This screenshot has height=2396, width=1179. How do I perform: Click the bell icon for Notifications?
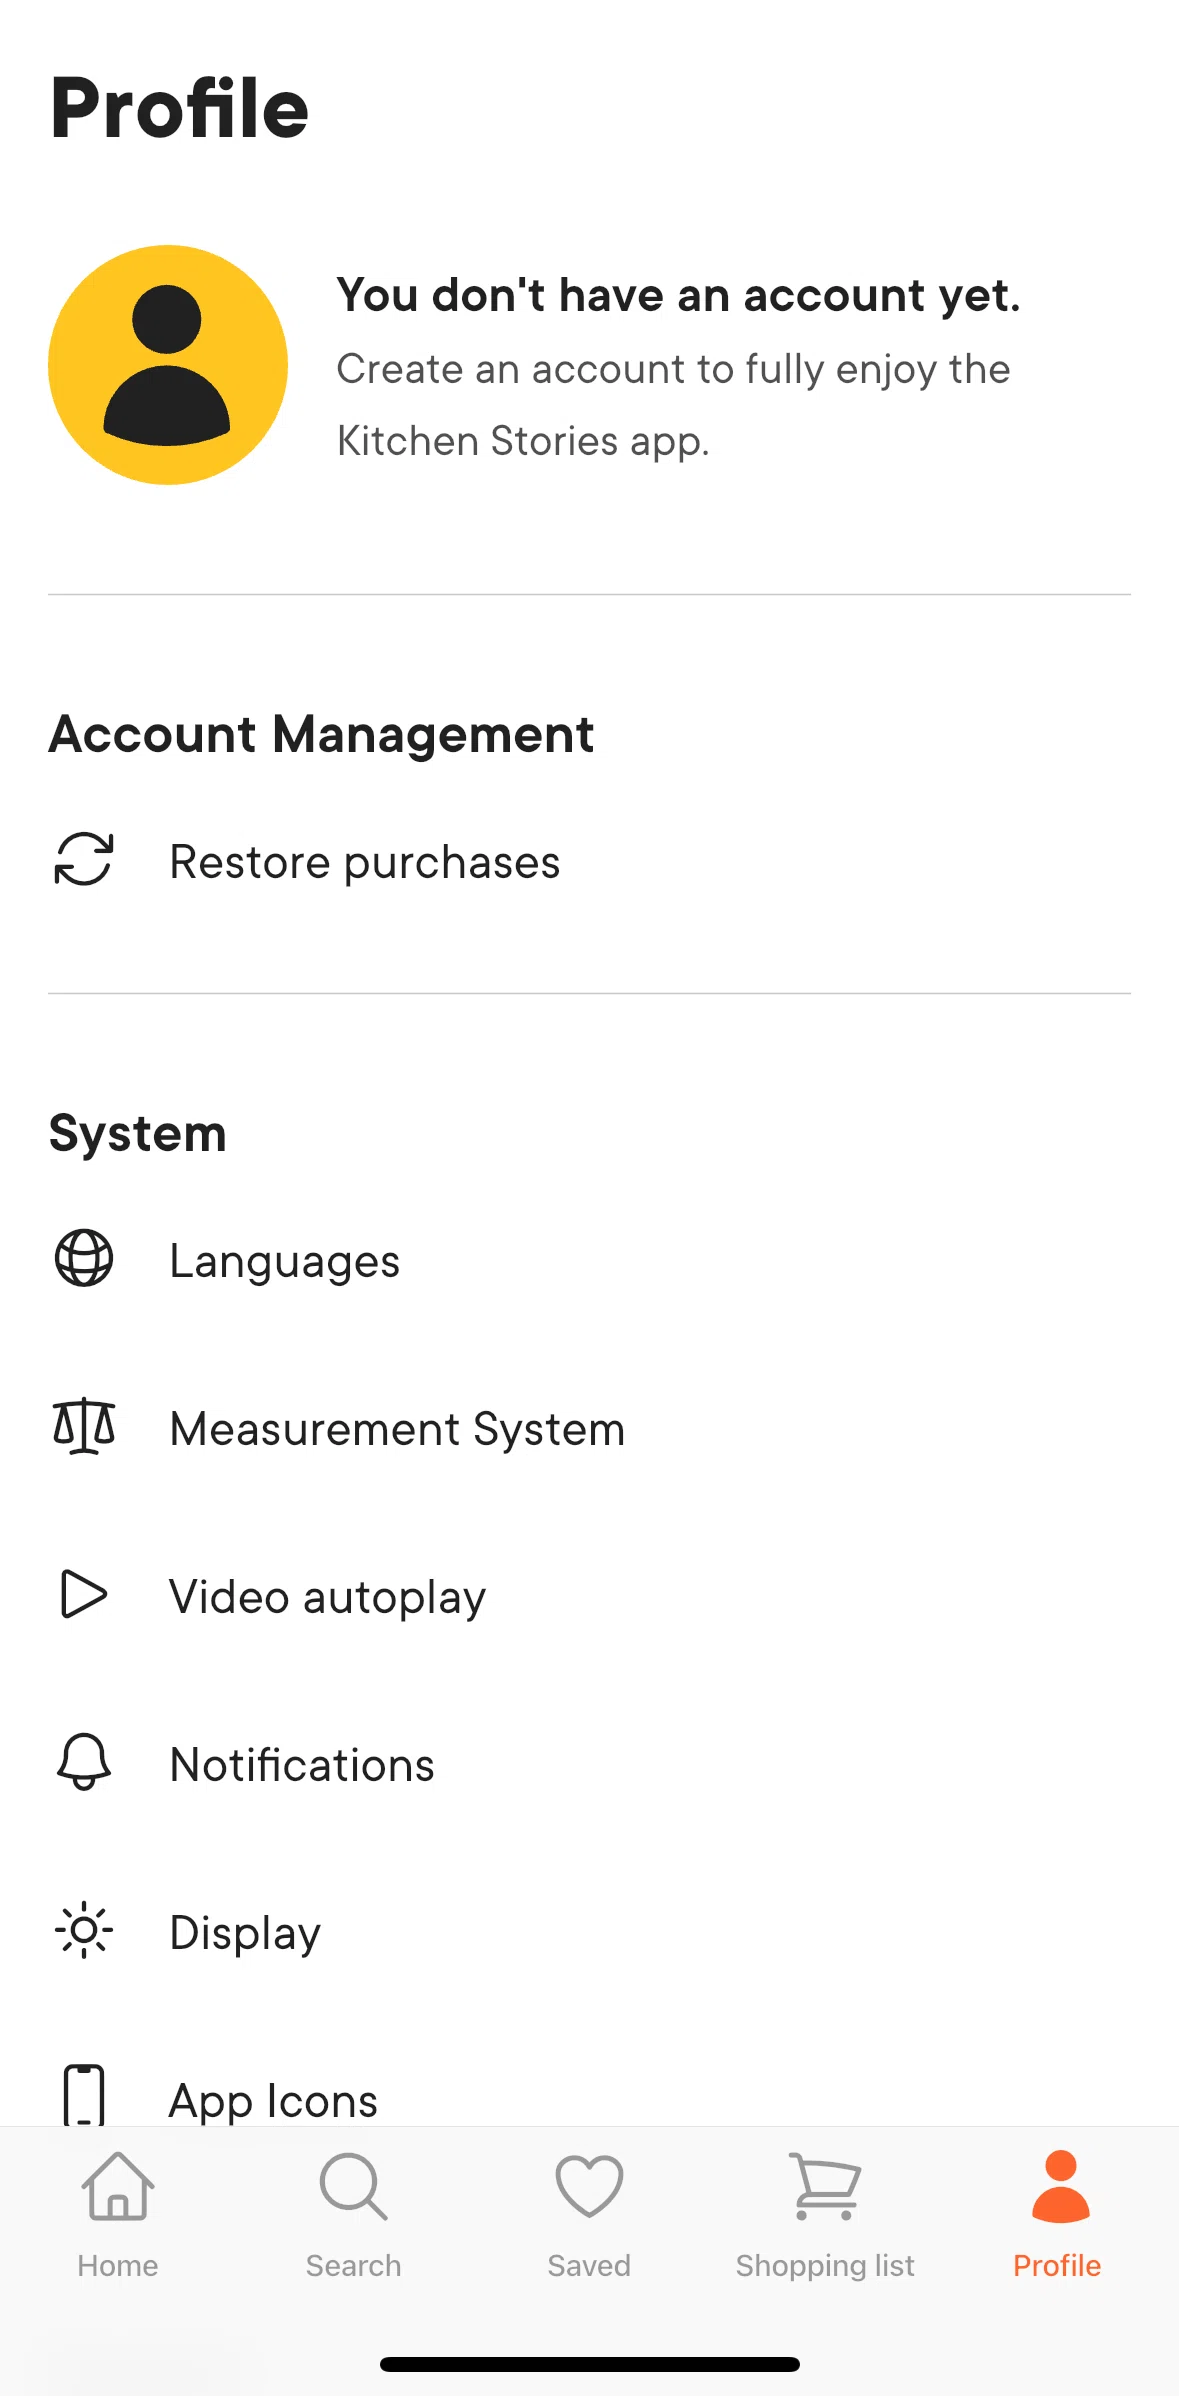(84, 1762)
